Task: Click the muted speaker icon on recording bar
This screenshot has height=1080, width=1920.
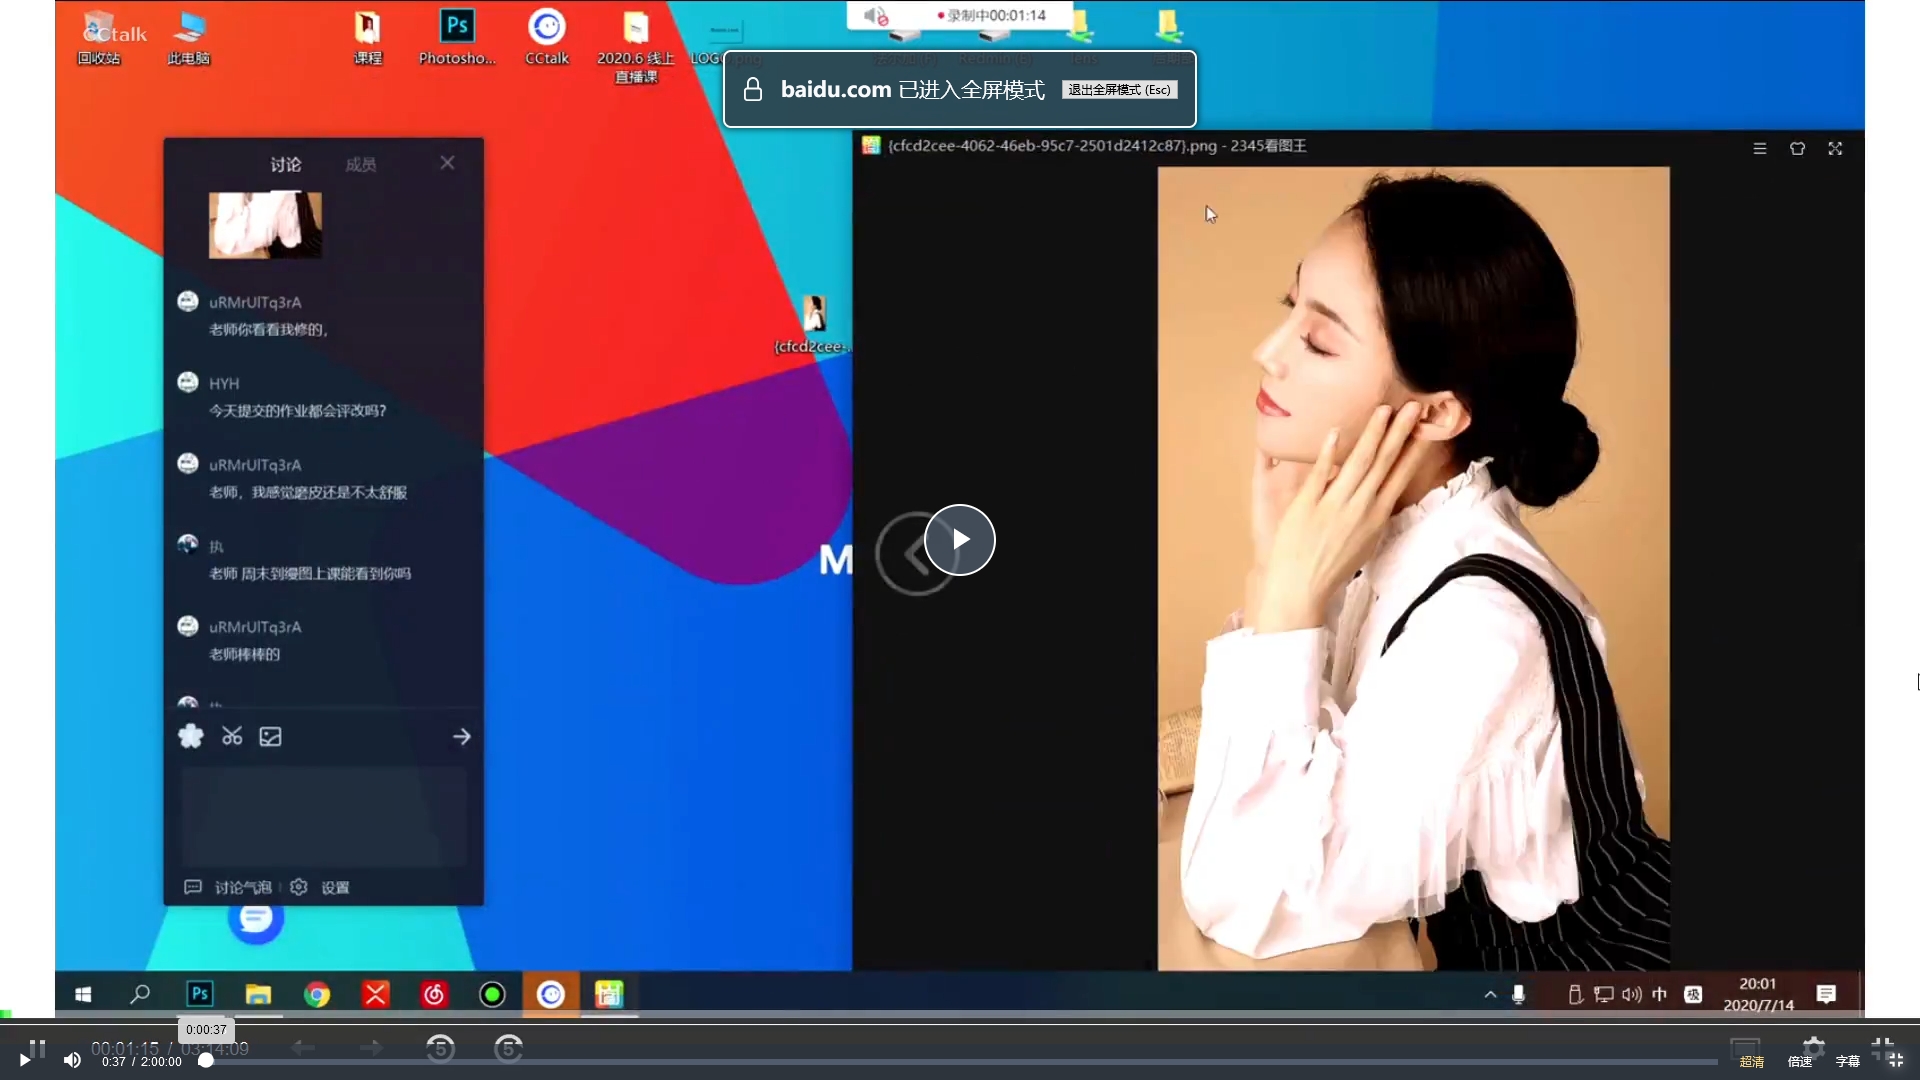Action: click(x=876, y=16)
